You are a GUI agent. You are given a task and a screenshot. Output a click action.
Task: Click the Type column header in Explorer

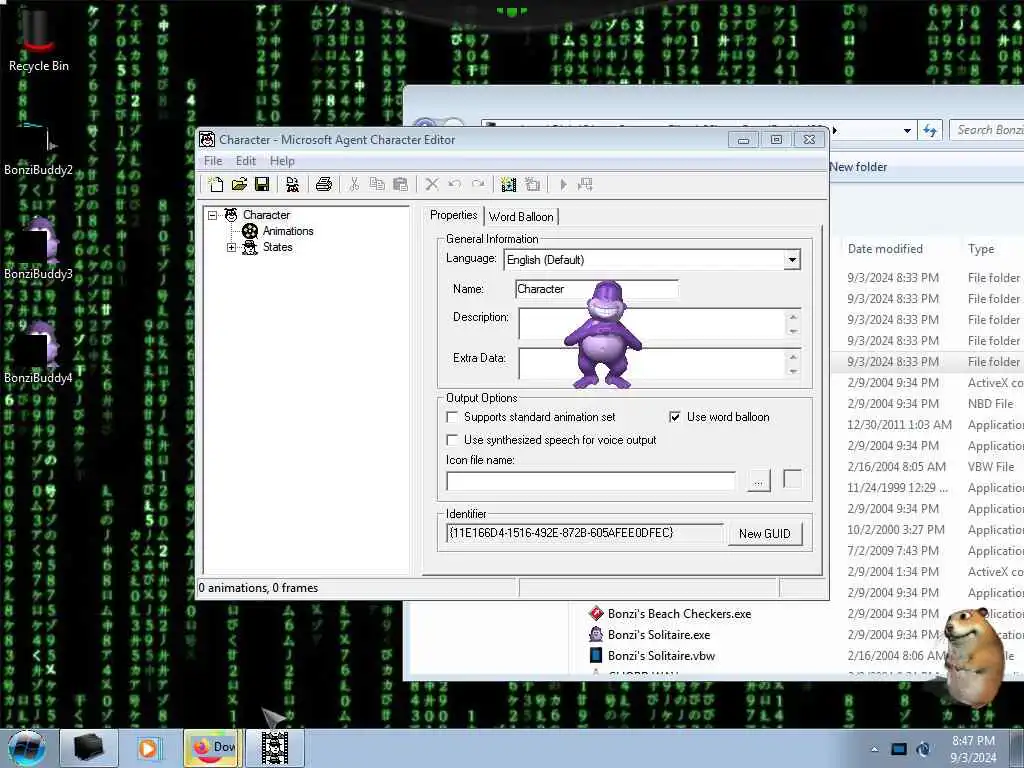point(981,249)
